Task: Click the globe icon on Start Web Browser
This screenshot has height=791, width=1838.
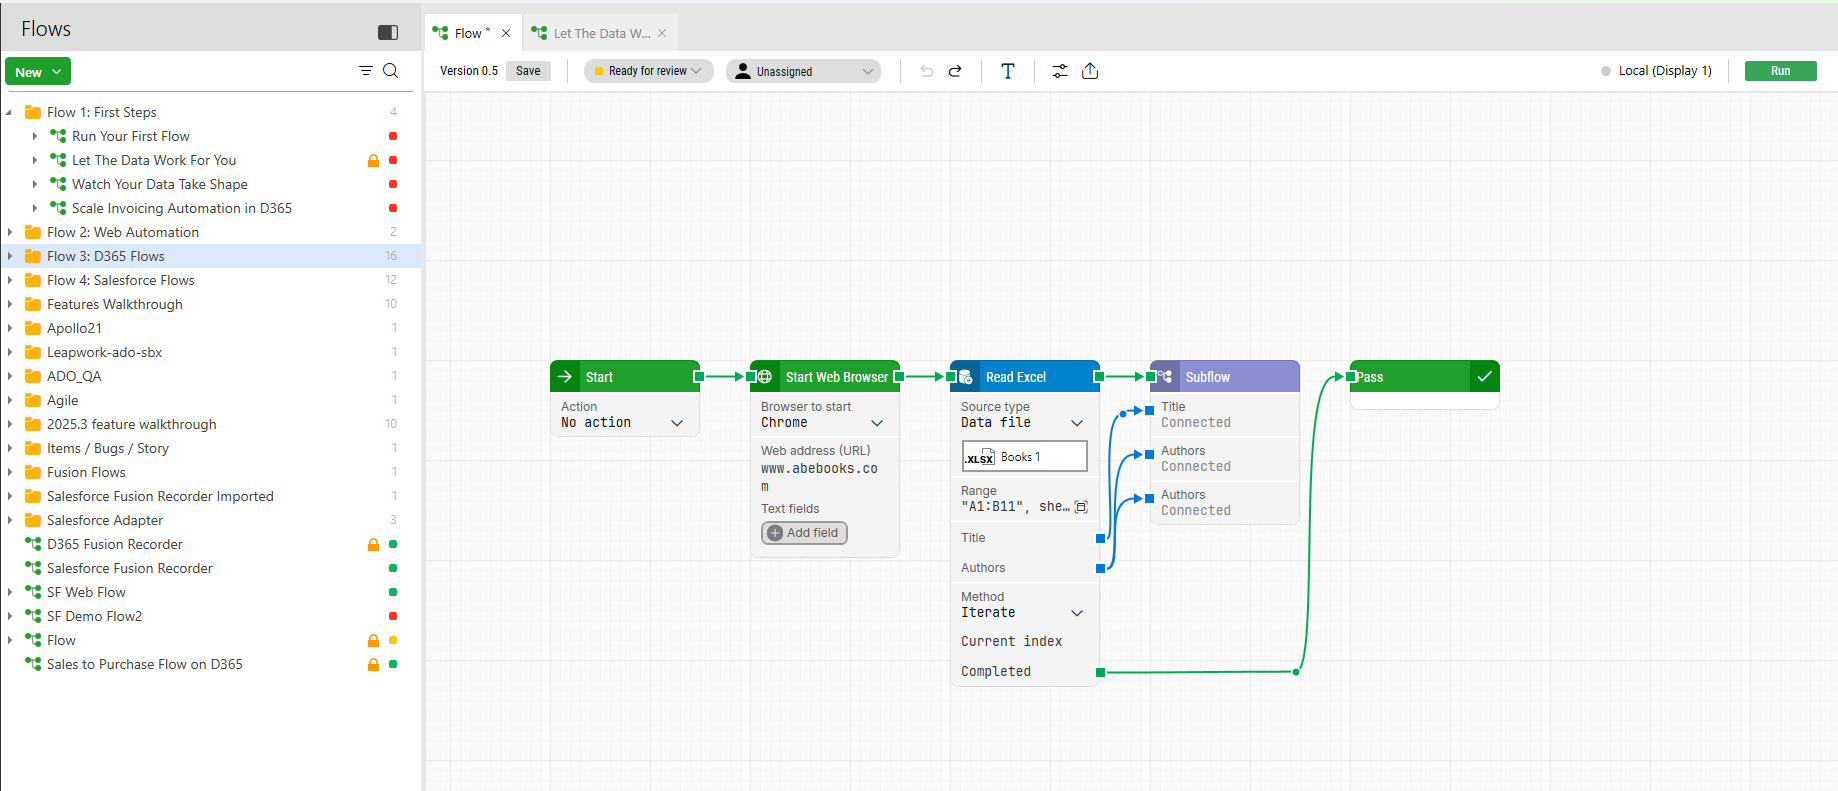Action: tap(765, 377)
